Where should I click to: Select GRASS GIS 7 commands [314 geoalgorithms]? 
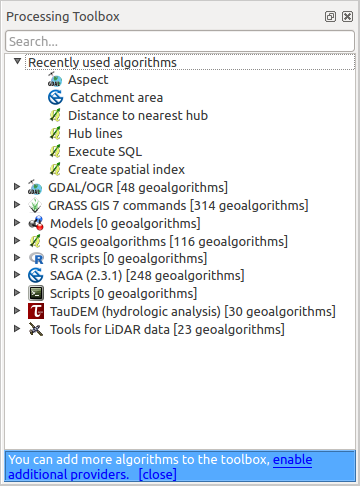pyautogui.click(x=178, y=206)
